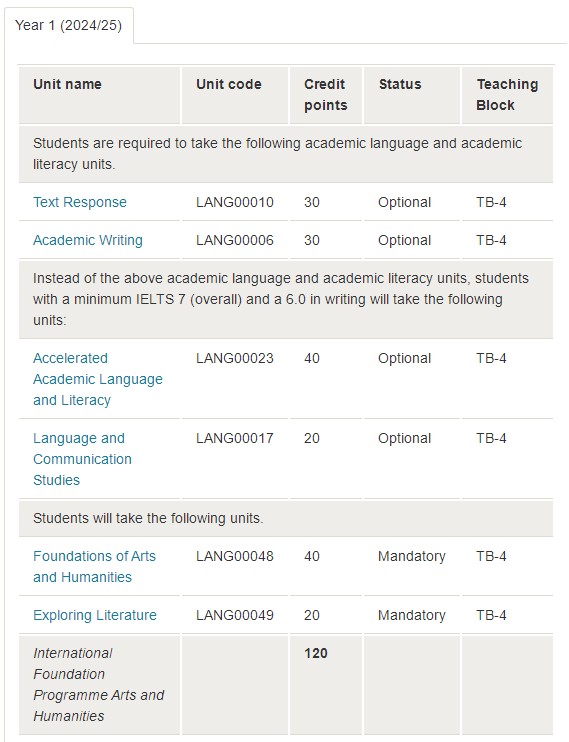Click the Status column header
Screen dimensions: 569x742
click(400, 84)
